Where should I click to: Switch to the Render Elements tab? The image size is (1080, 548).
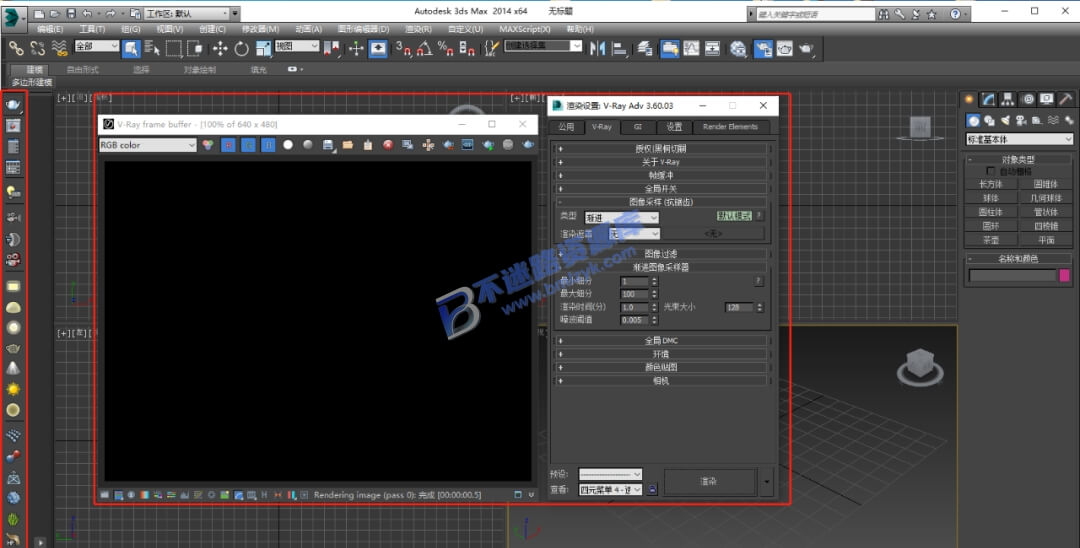pos(730,127)
